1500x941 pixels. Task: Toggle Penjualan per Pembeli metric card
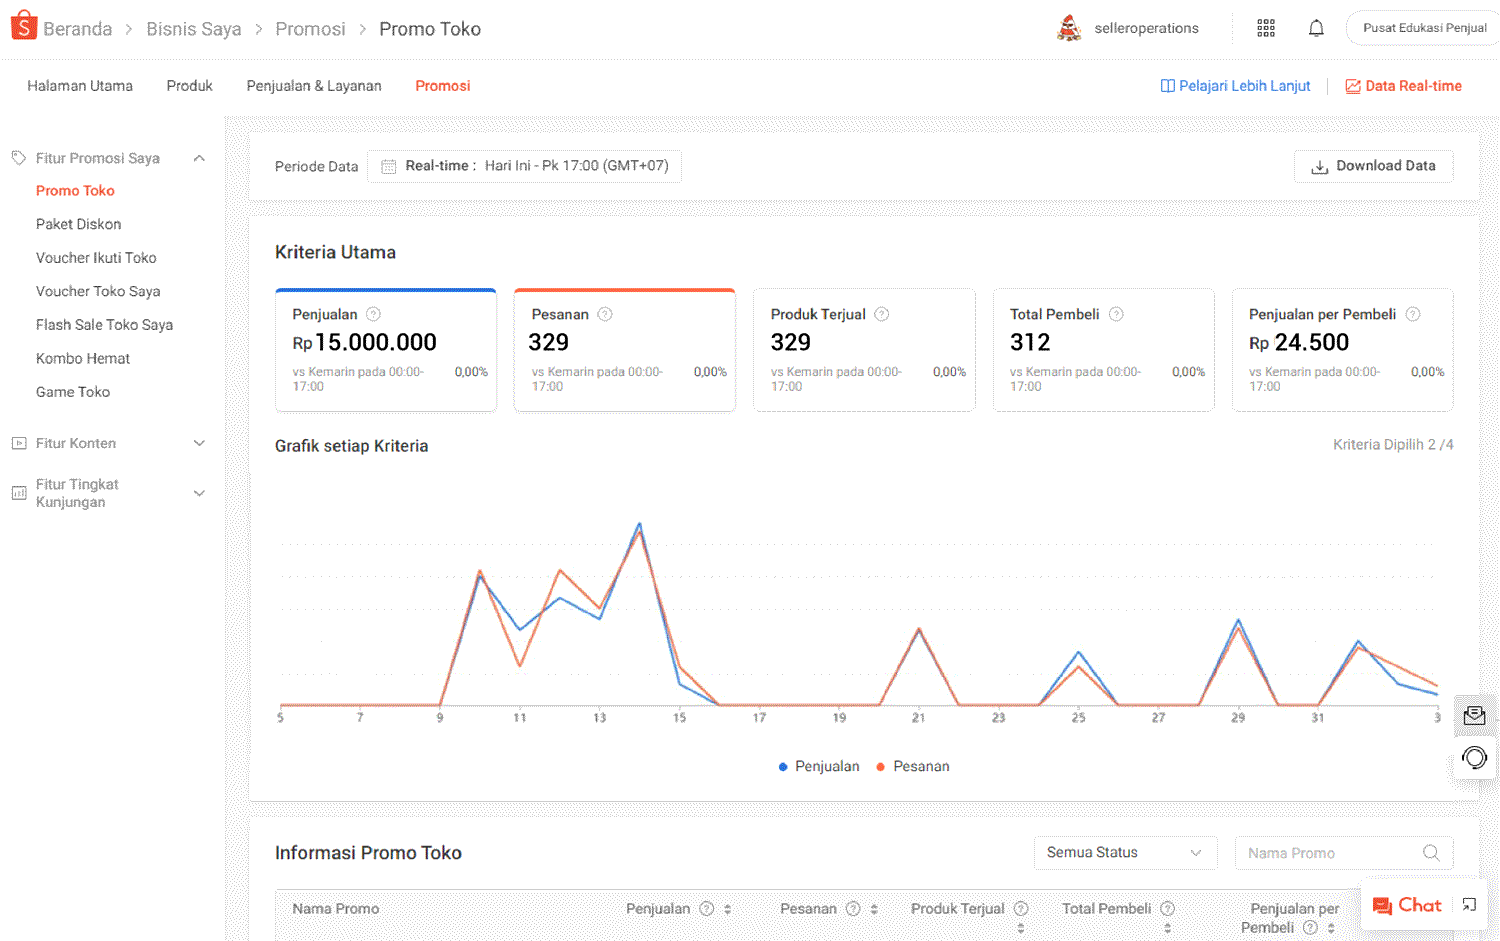1342,350
